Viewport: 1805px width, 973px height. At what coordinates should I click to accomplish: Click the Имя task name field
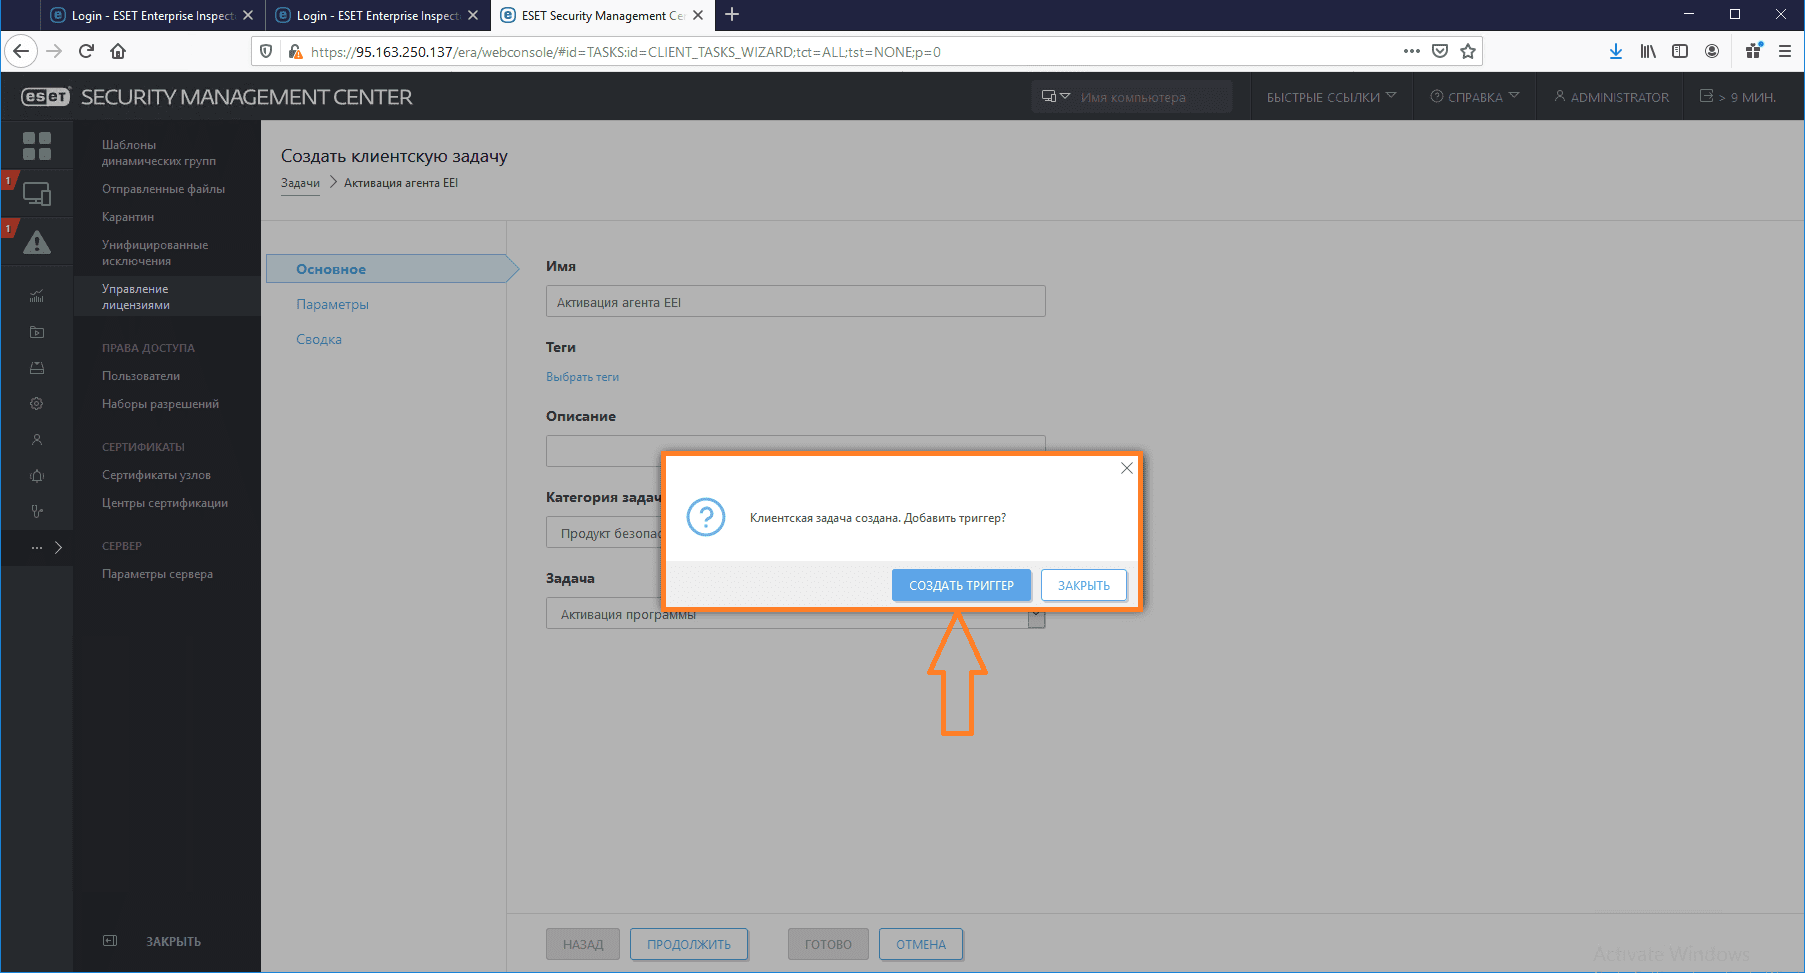coord(796,301)
